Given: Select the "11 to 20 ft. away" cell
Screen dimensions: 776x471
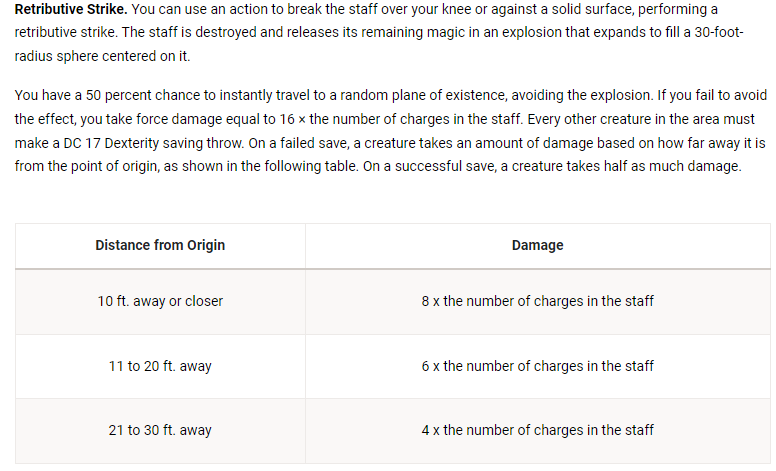Looking at the screenshot, I should 160,366.
